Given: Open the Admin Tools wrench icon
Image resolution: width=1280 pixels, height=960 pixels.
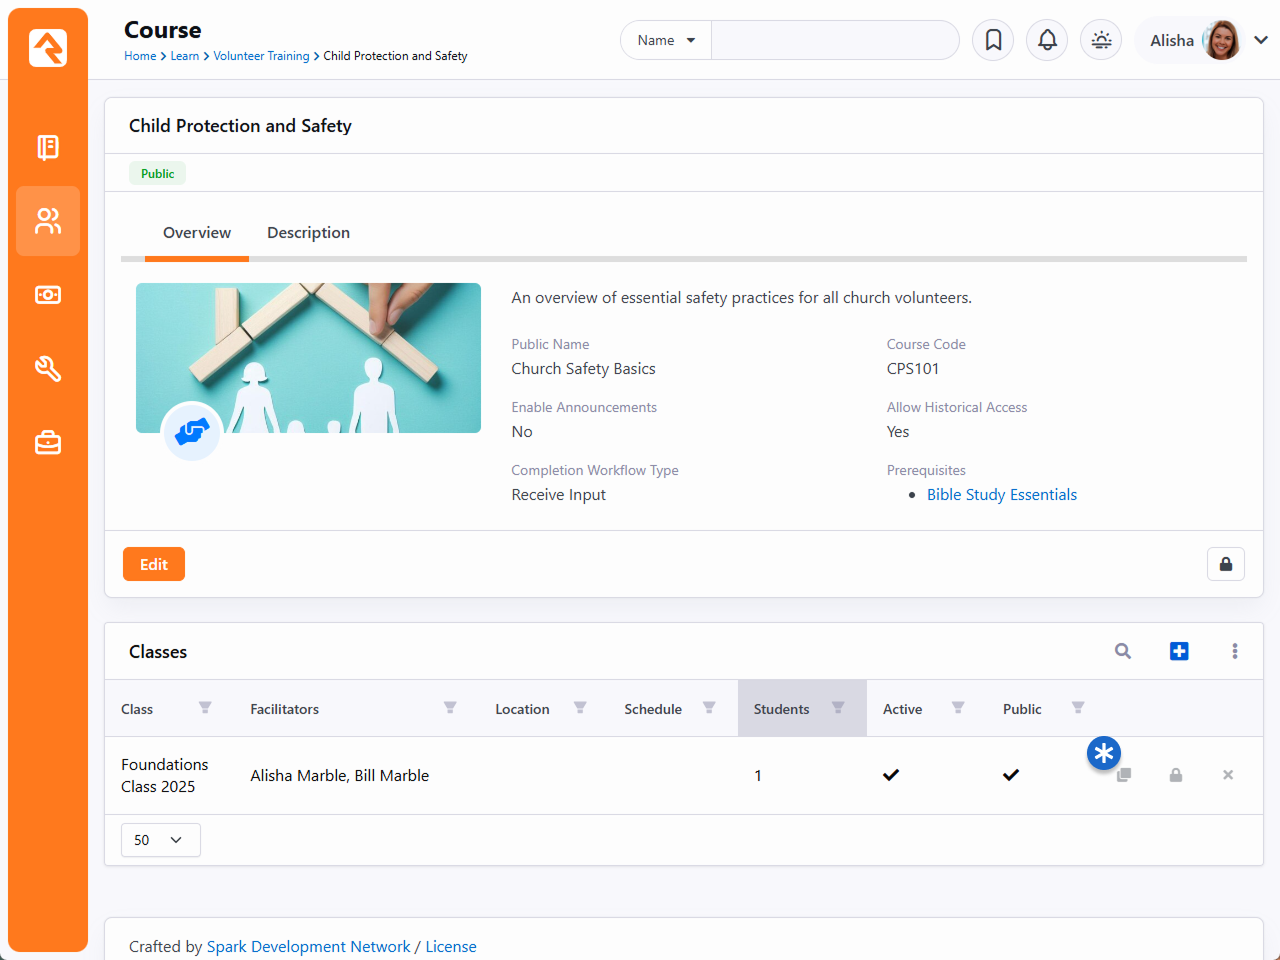Looking at the screenshot, I should tap(48, 369).
